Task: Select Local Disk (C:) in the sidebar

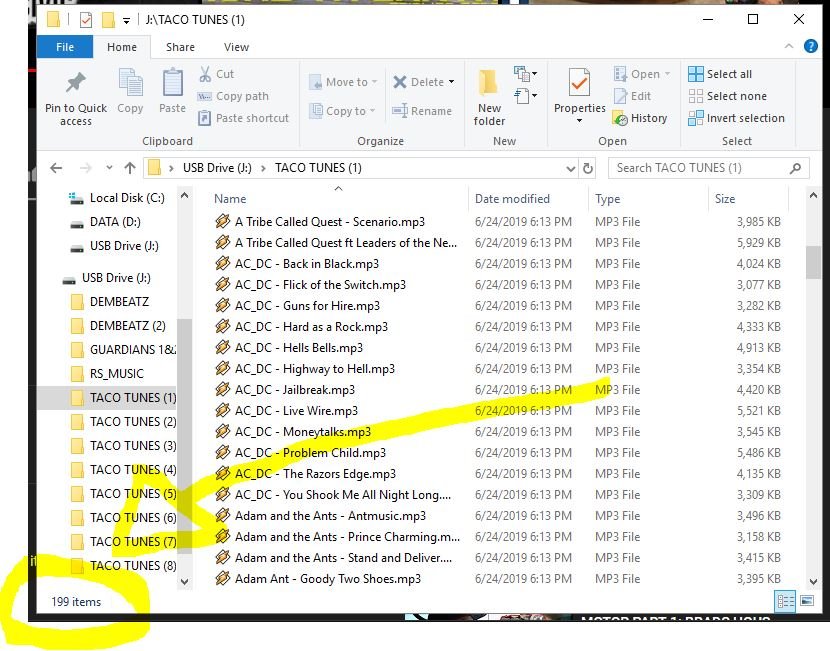Action: [118, 198]
